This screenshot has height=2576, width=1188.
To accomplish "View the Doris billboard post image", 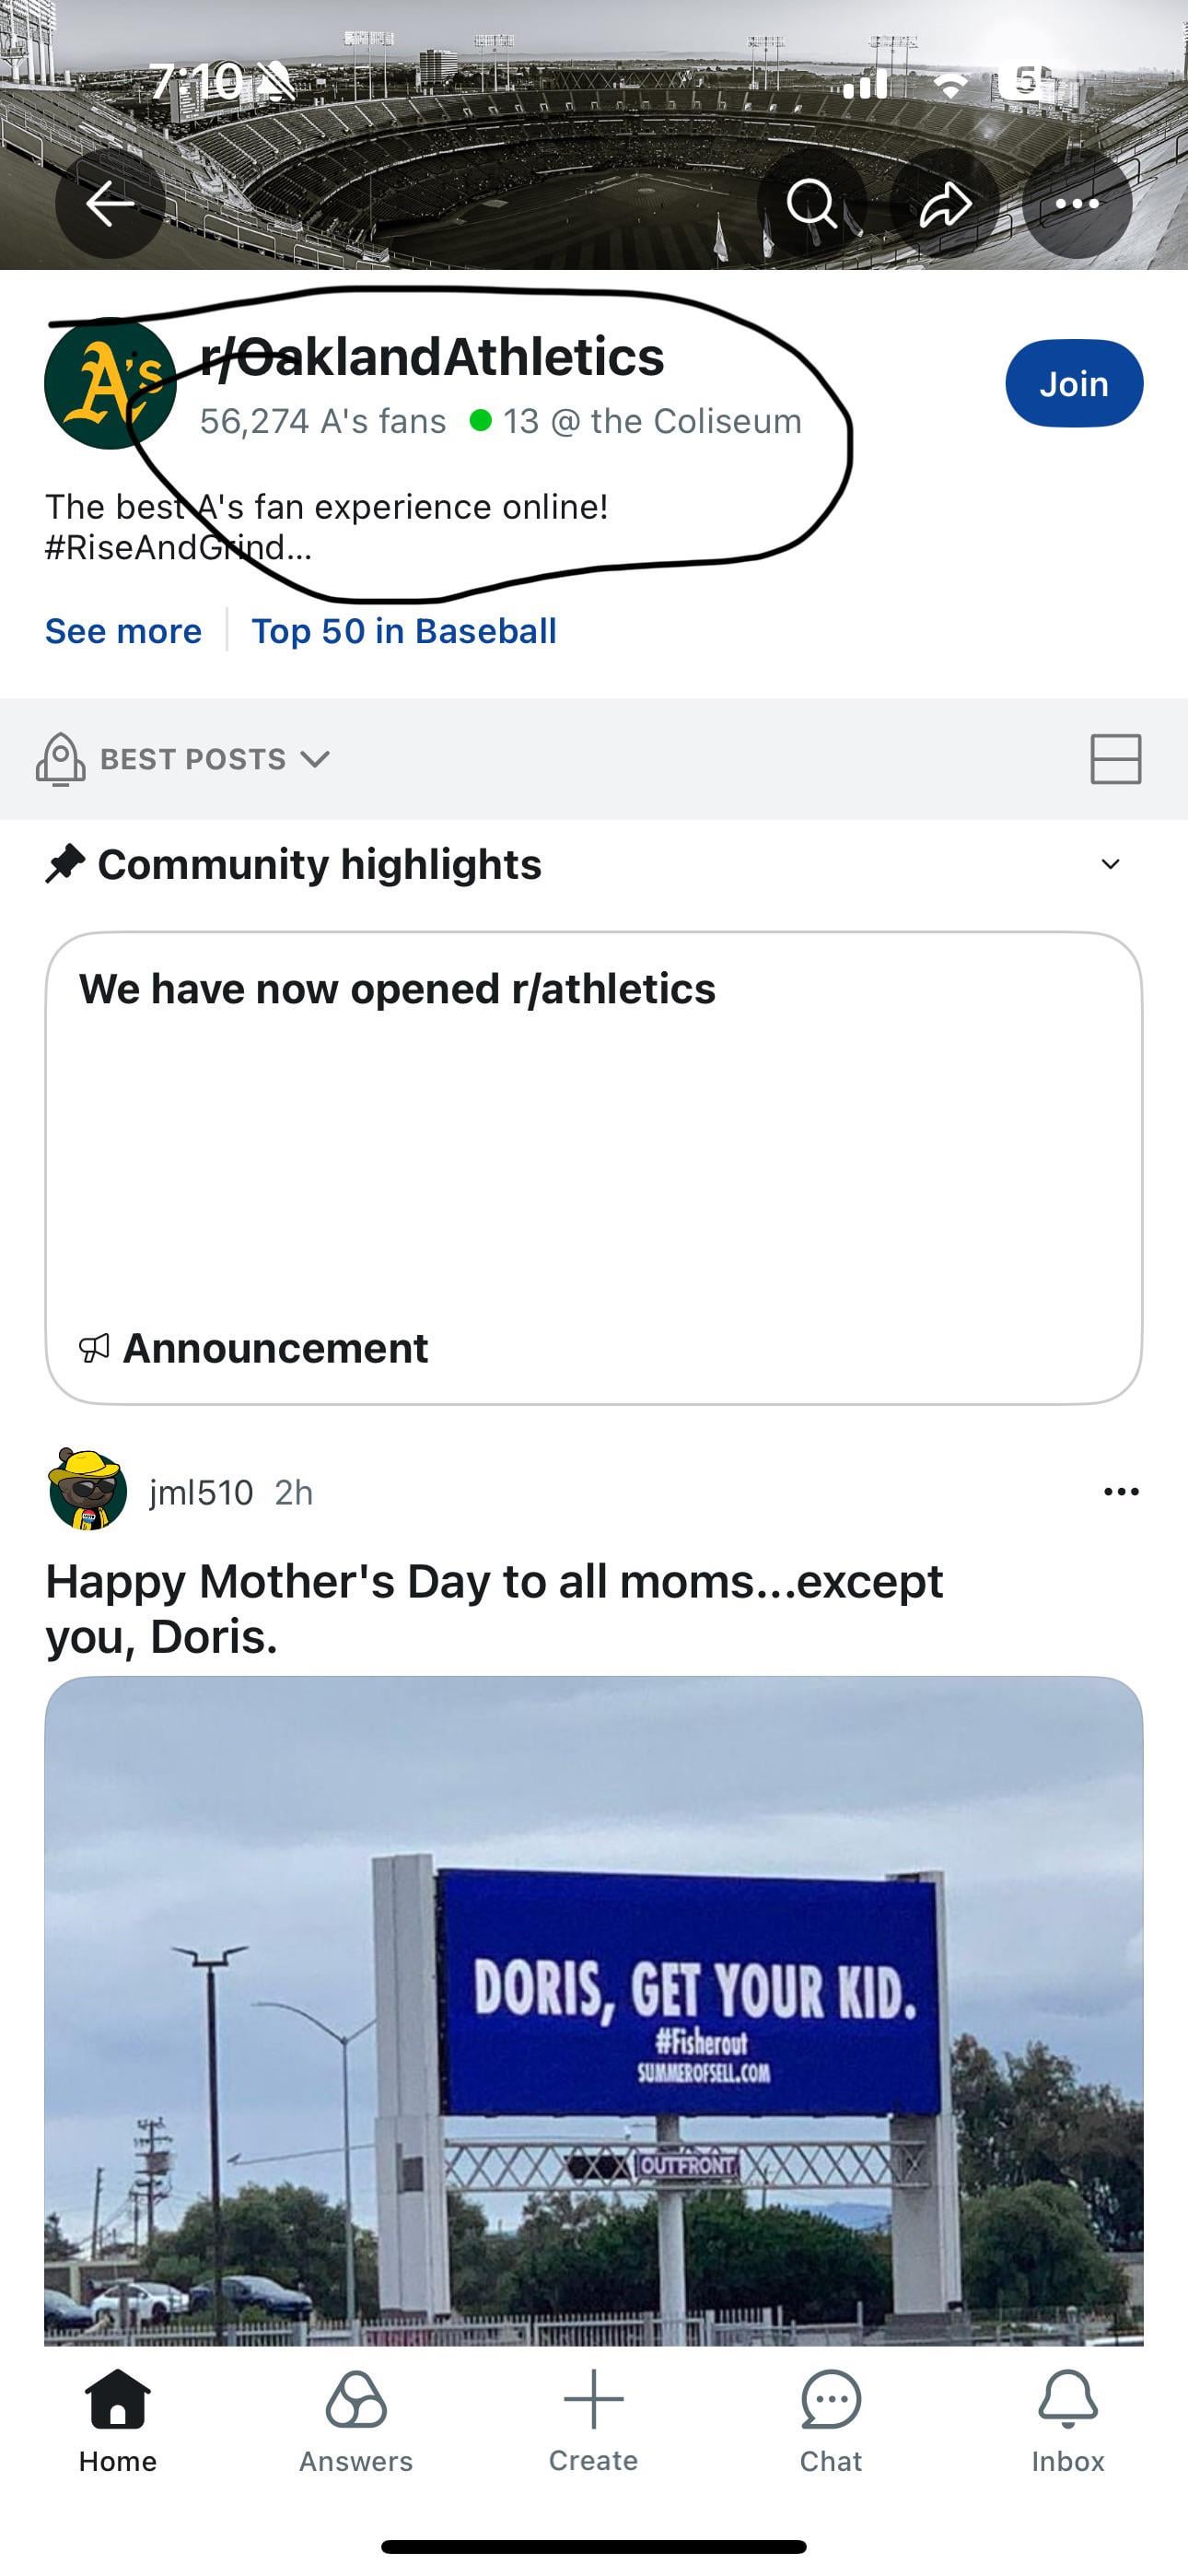I will [x=594, y=2010].
